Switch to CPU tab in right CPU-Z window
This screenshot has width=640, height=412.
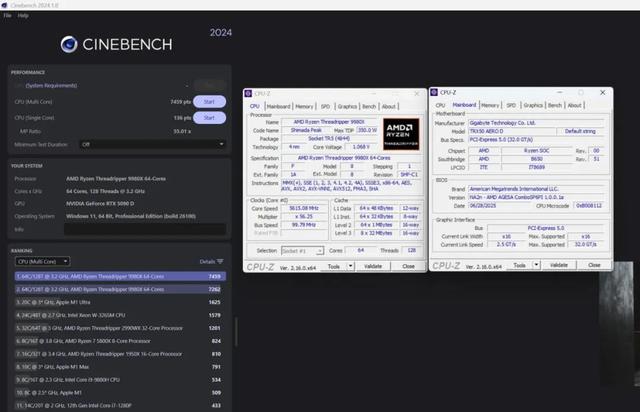click(440, 105)
